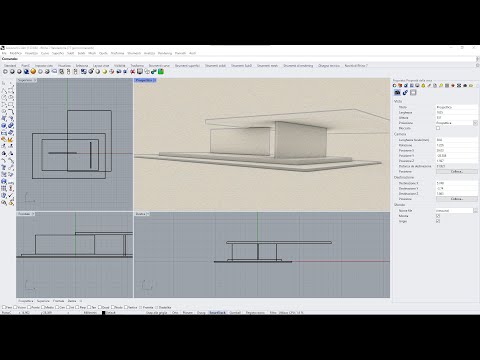Screen dimensions: 480x360
Task: Click Colloca button for Destinazione Posizione
Action: (x=457, y=199)
